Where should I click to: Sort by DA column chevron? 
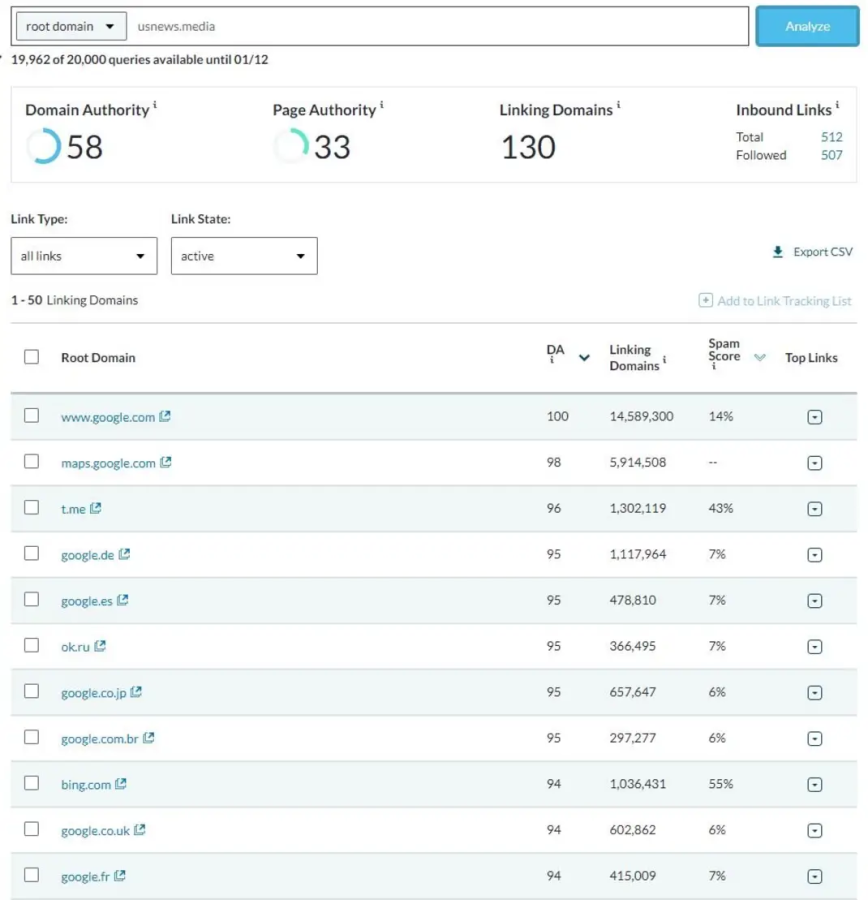click(x=584, y=358)
